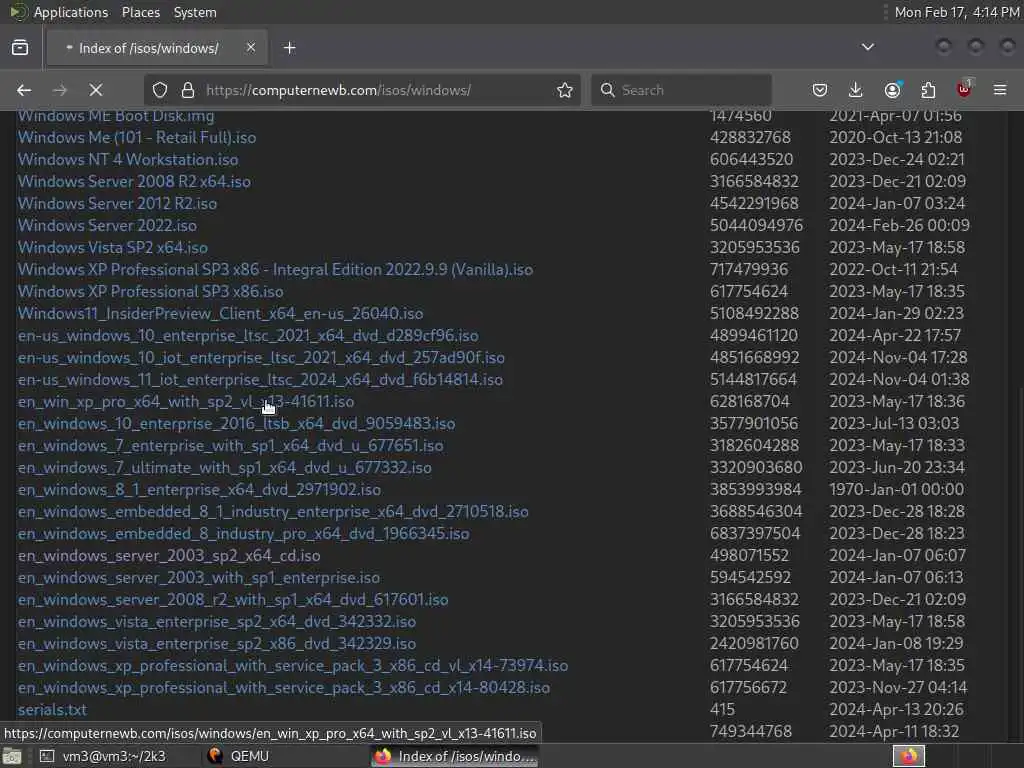Download en_windows_7_ultimate_with_sp1 iso
Image resolution: width=1024 pixels, height=768 pixels.
(224, 468)
